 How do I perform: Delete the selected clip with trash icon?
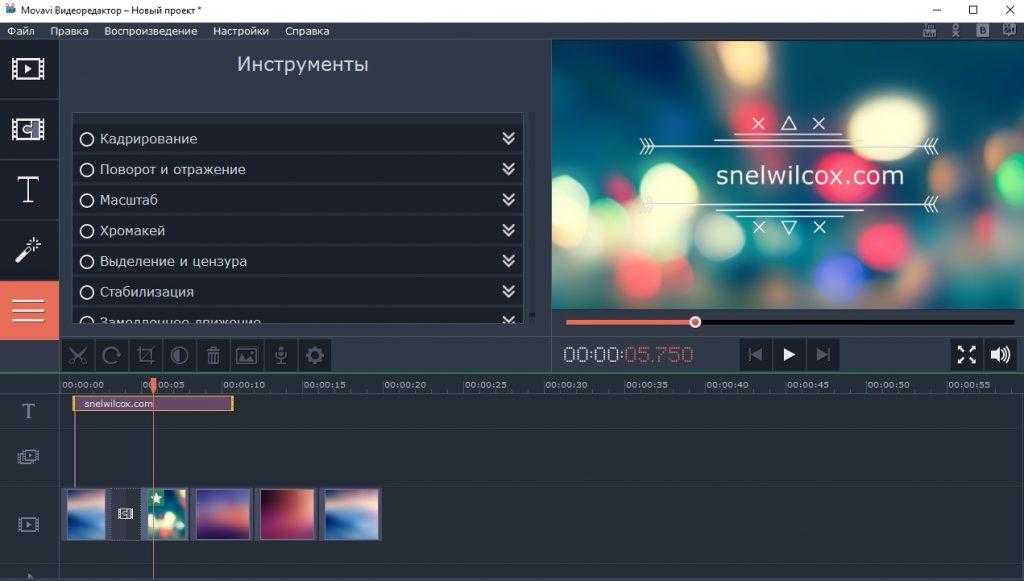pyautogui.click(x=214, y=356)
